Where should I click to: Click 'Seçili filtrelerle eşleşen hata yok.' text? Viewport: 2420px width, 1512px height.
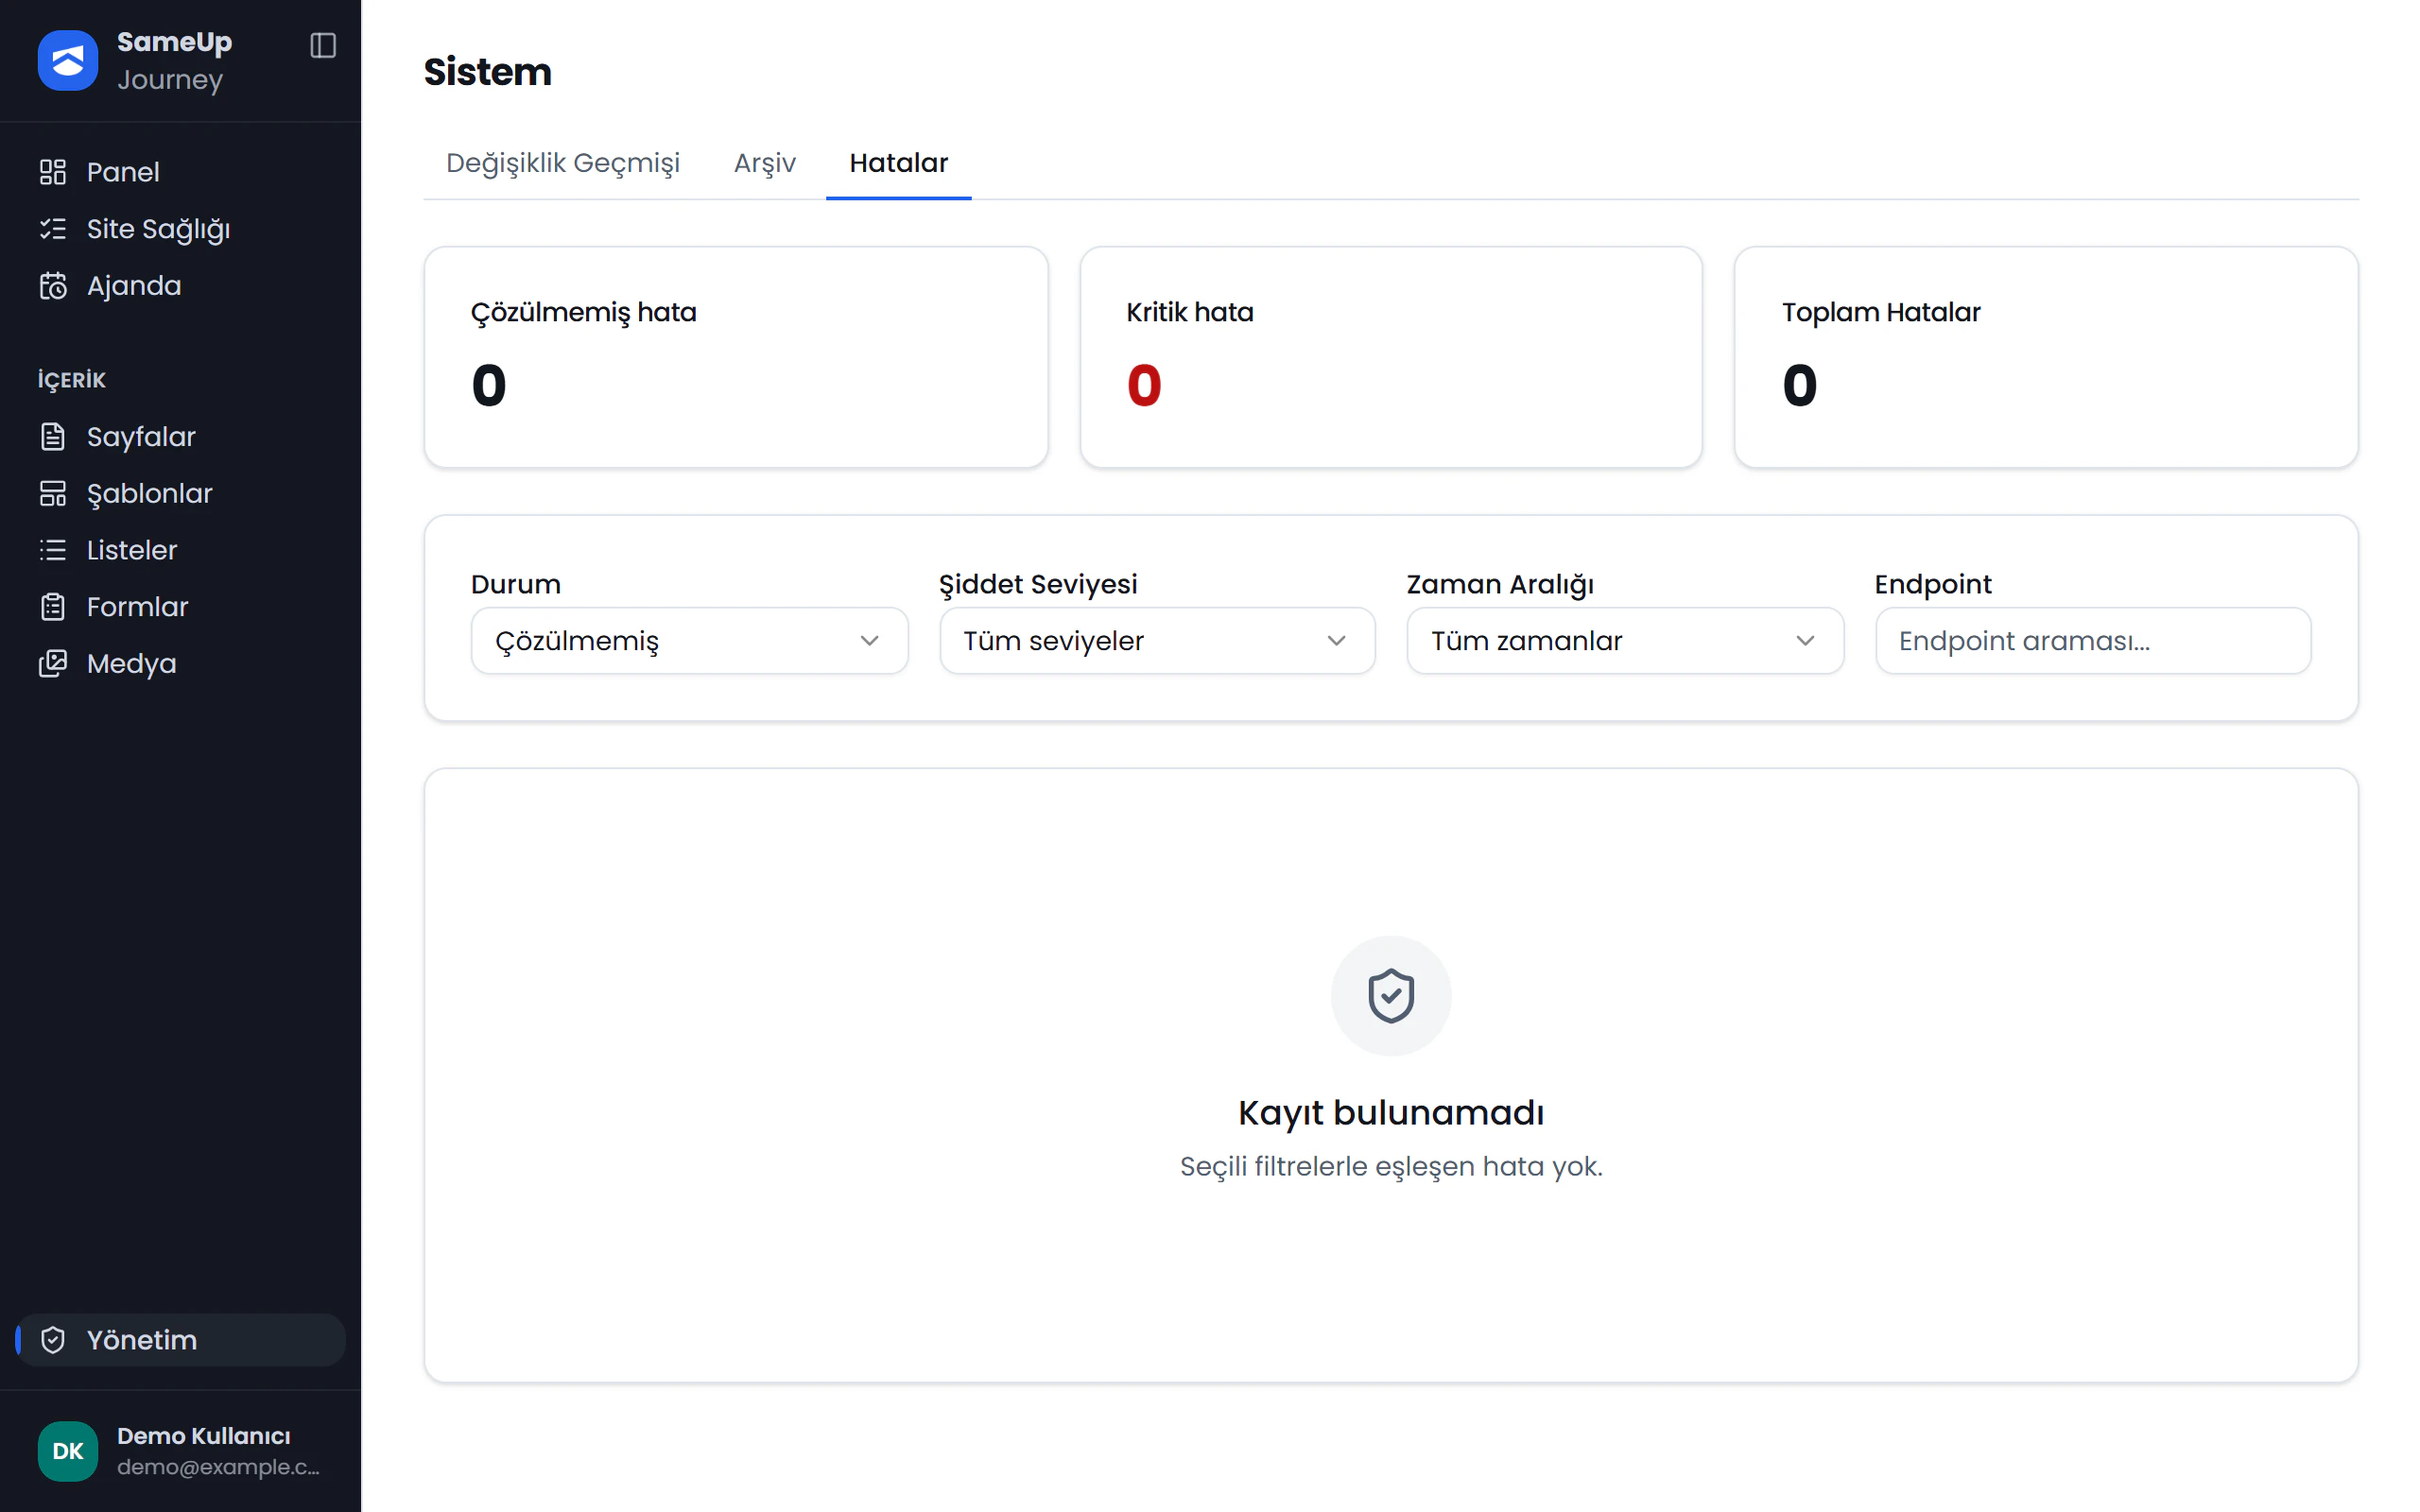[1391, 1166]
